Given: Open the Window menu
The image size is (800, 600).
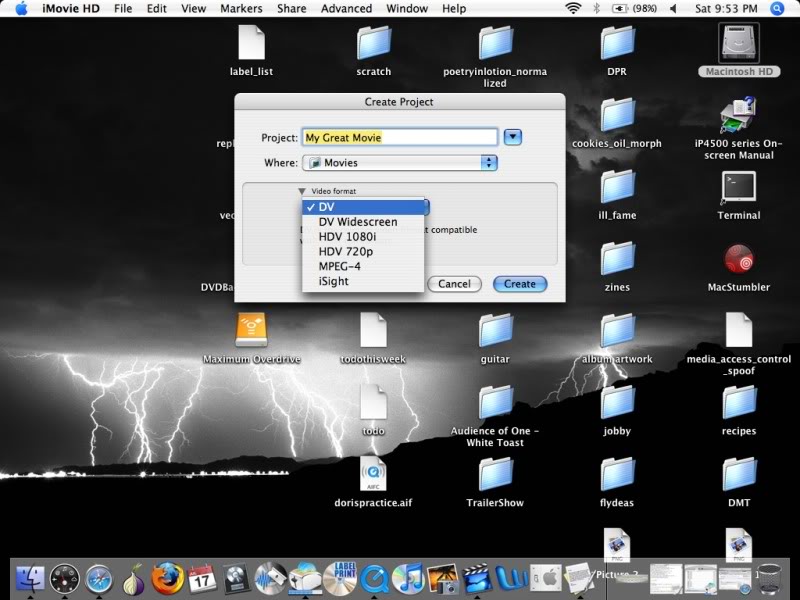Looking at the screenshot, I should [407, 9].
